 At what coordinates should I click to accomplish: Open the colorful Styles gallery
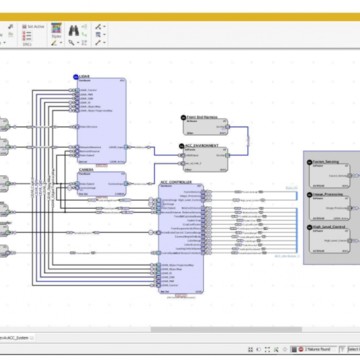[56, 30]
